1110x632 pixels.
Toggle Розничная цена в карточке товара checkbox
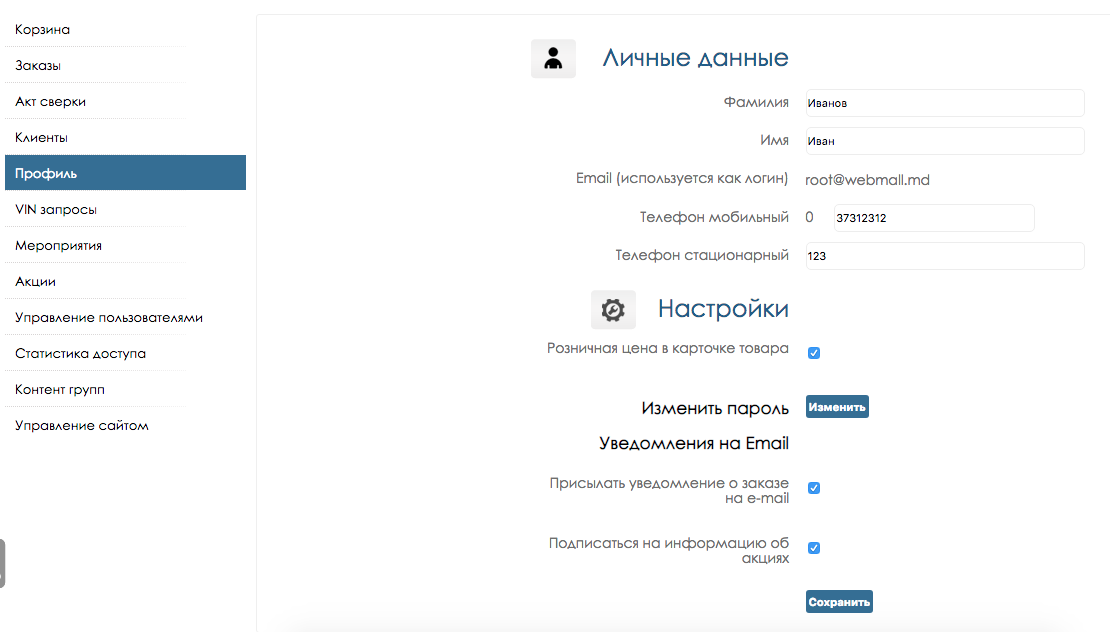coord(814,353)
